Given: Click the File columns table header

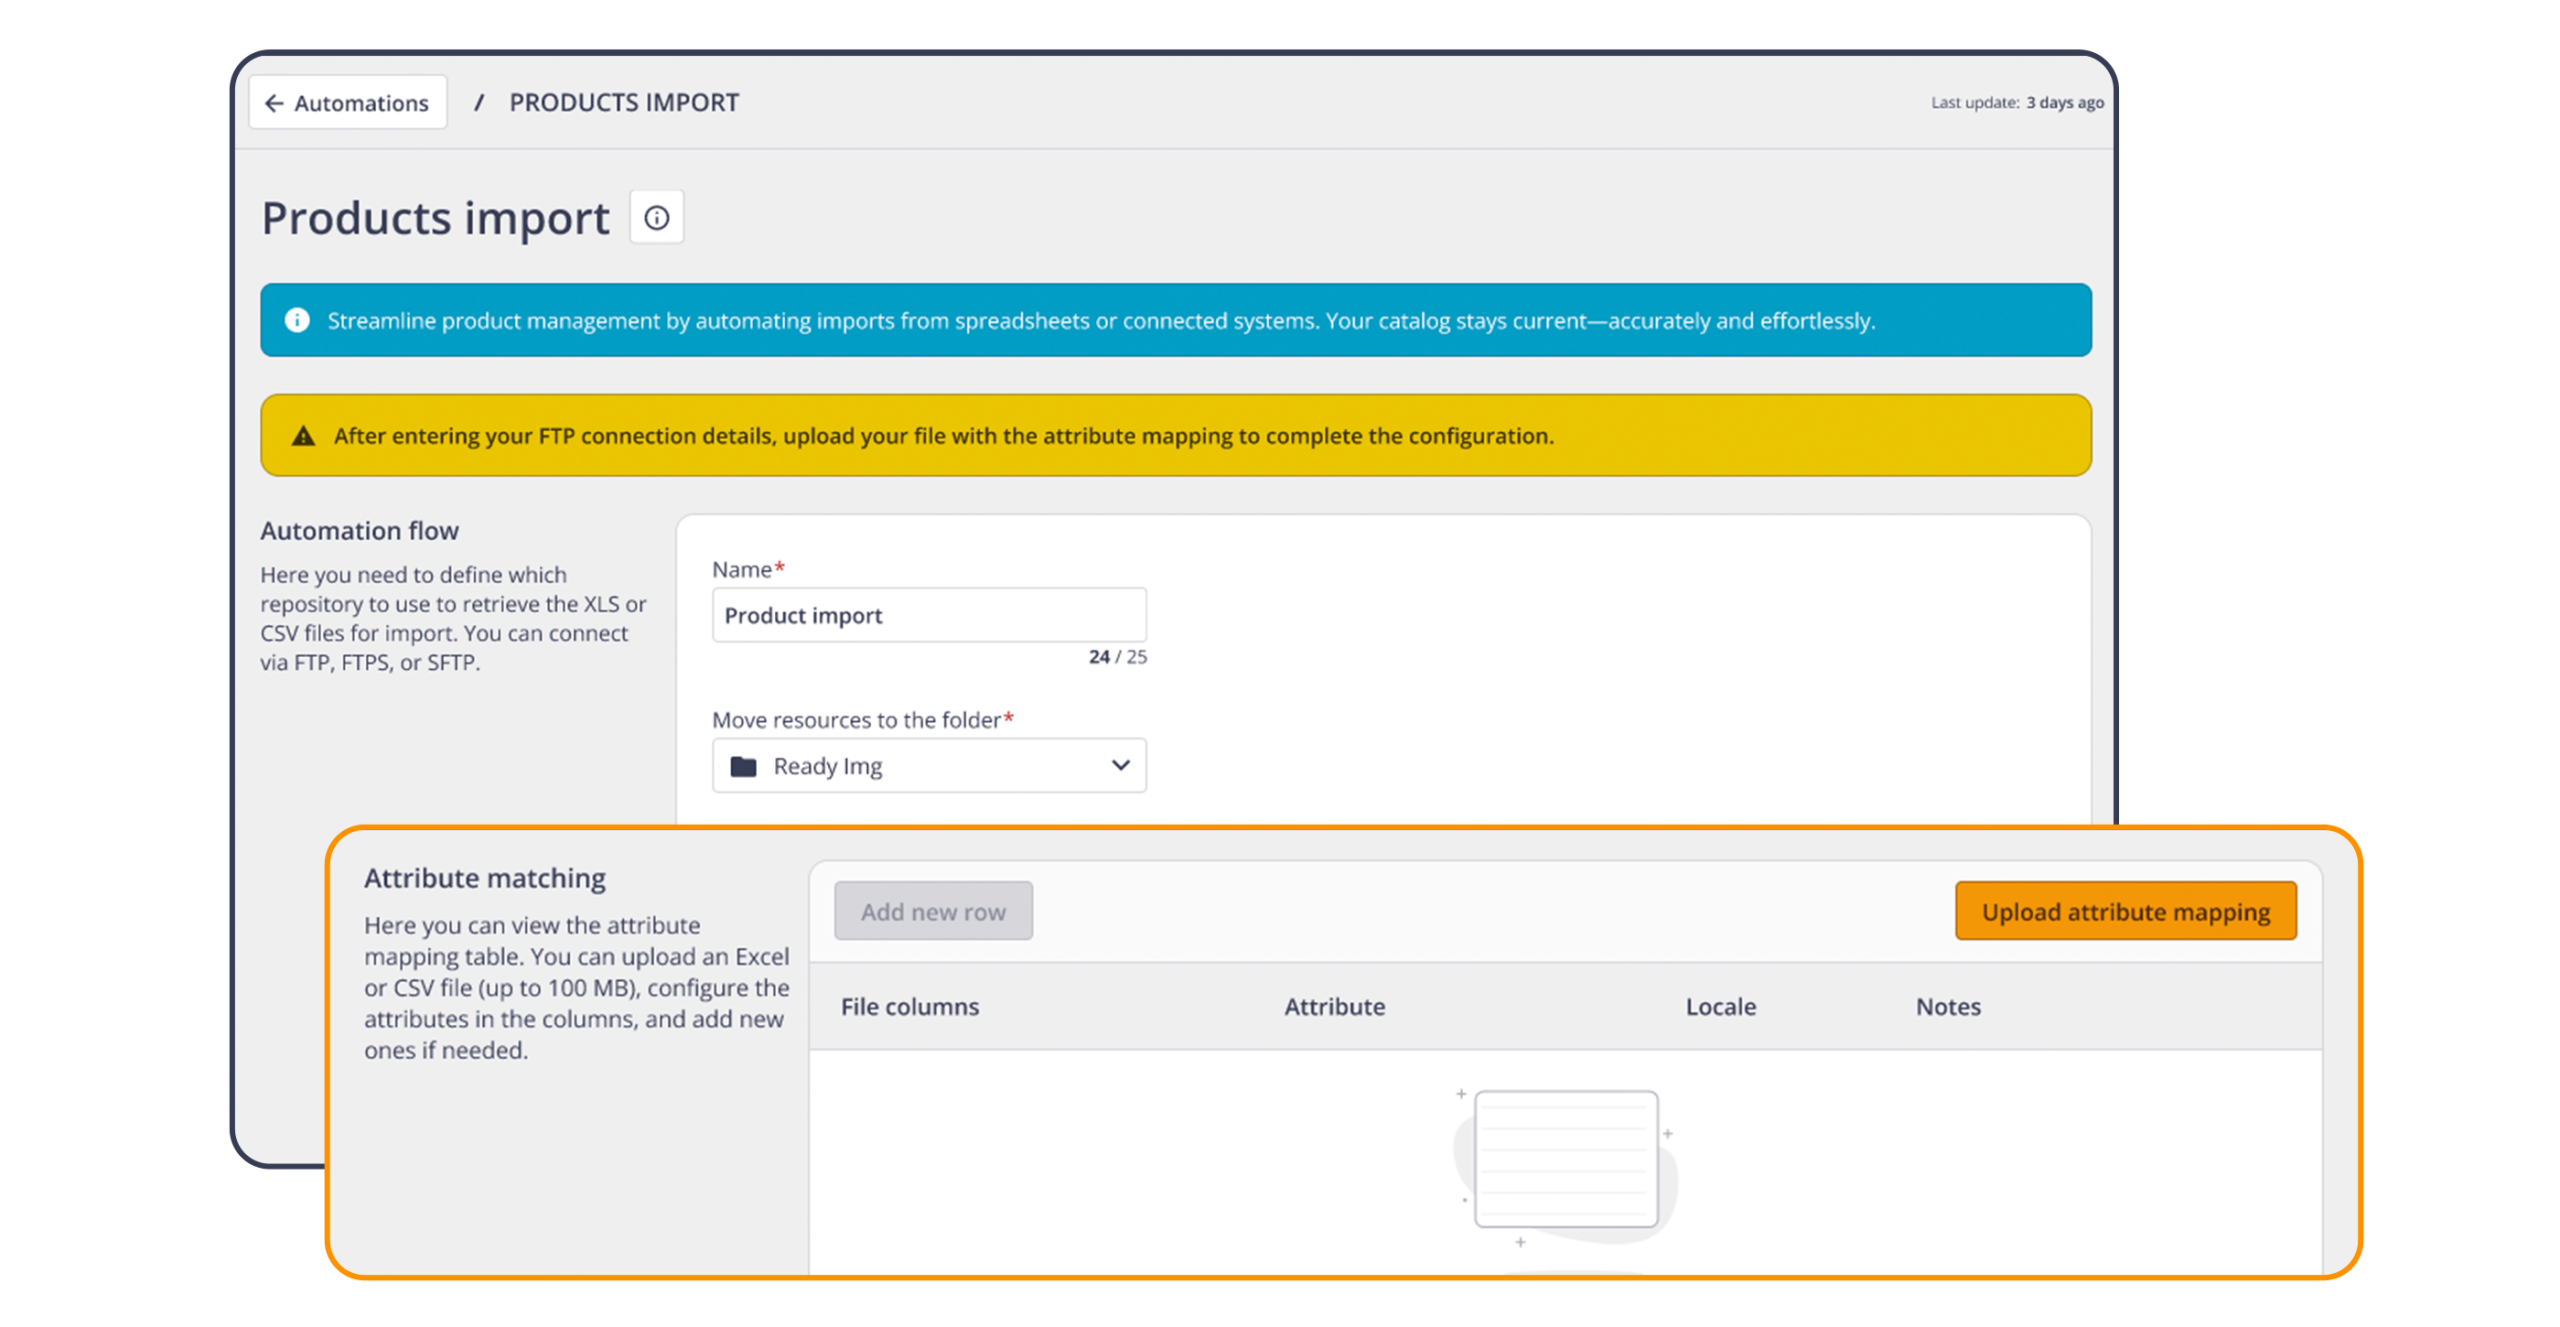Looking at the screenshot, I should (908, 1007).
